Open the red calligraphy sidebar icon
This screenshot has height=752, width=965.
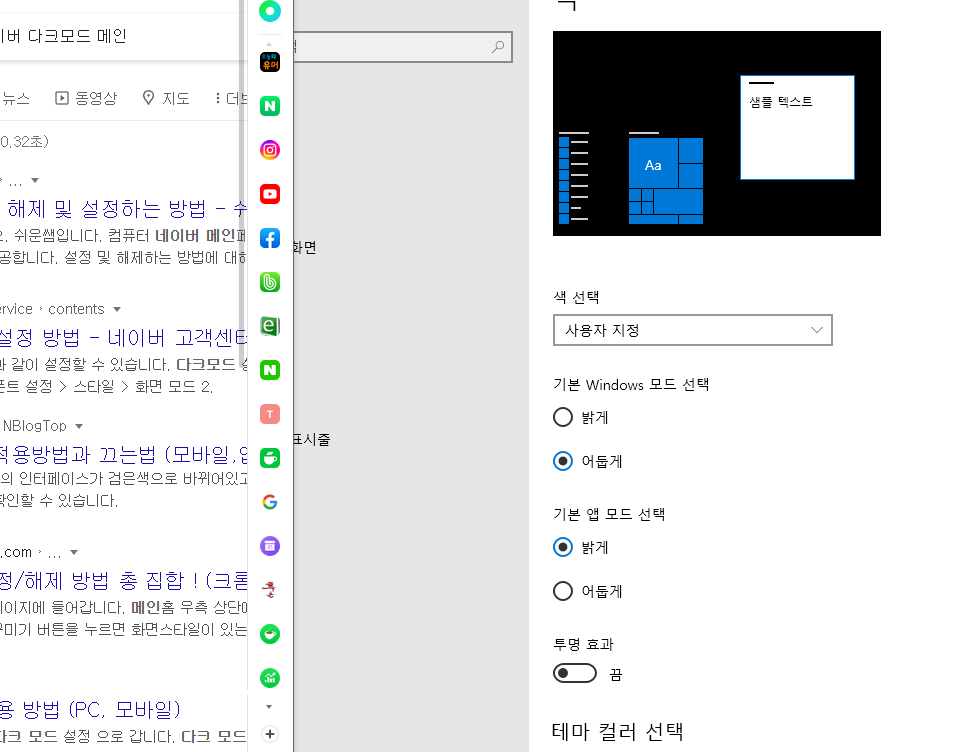(270, 590)
